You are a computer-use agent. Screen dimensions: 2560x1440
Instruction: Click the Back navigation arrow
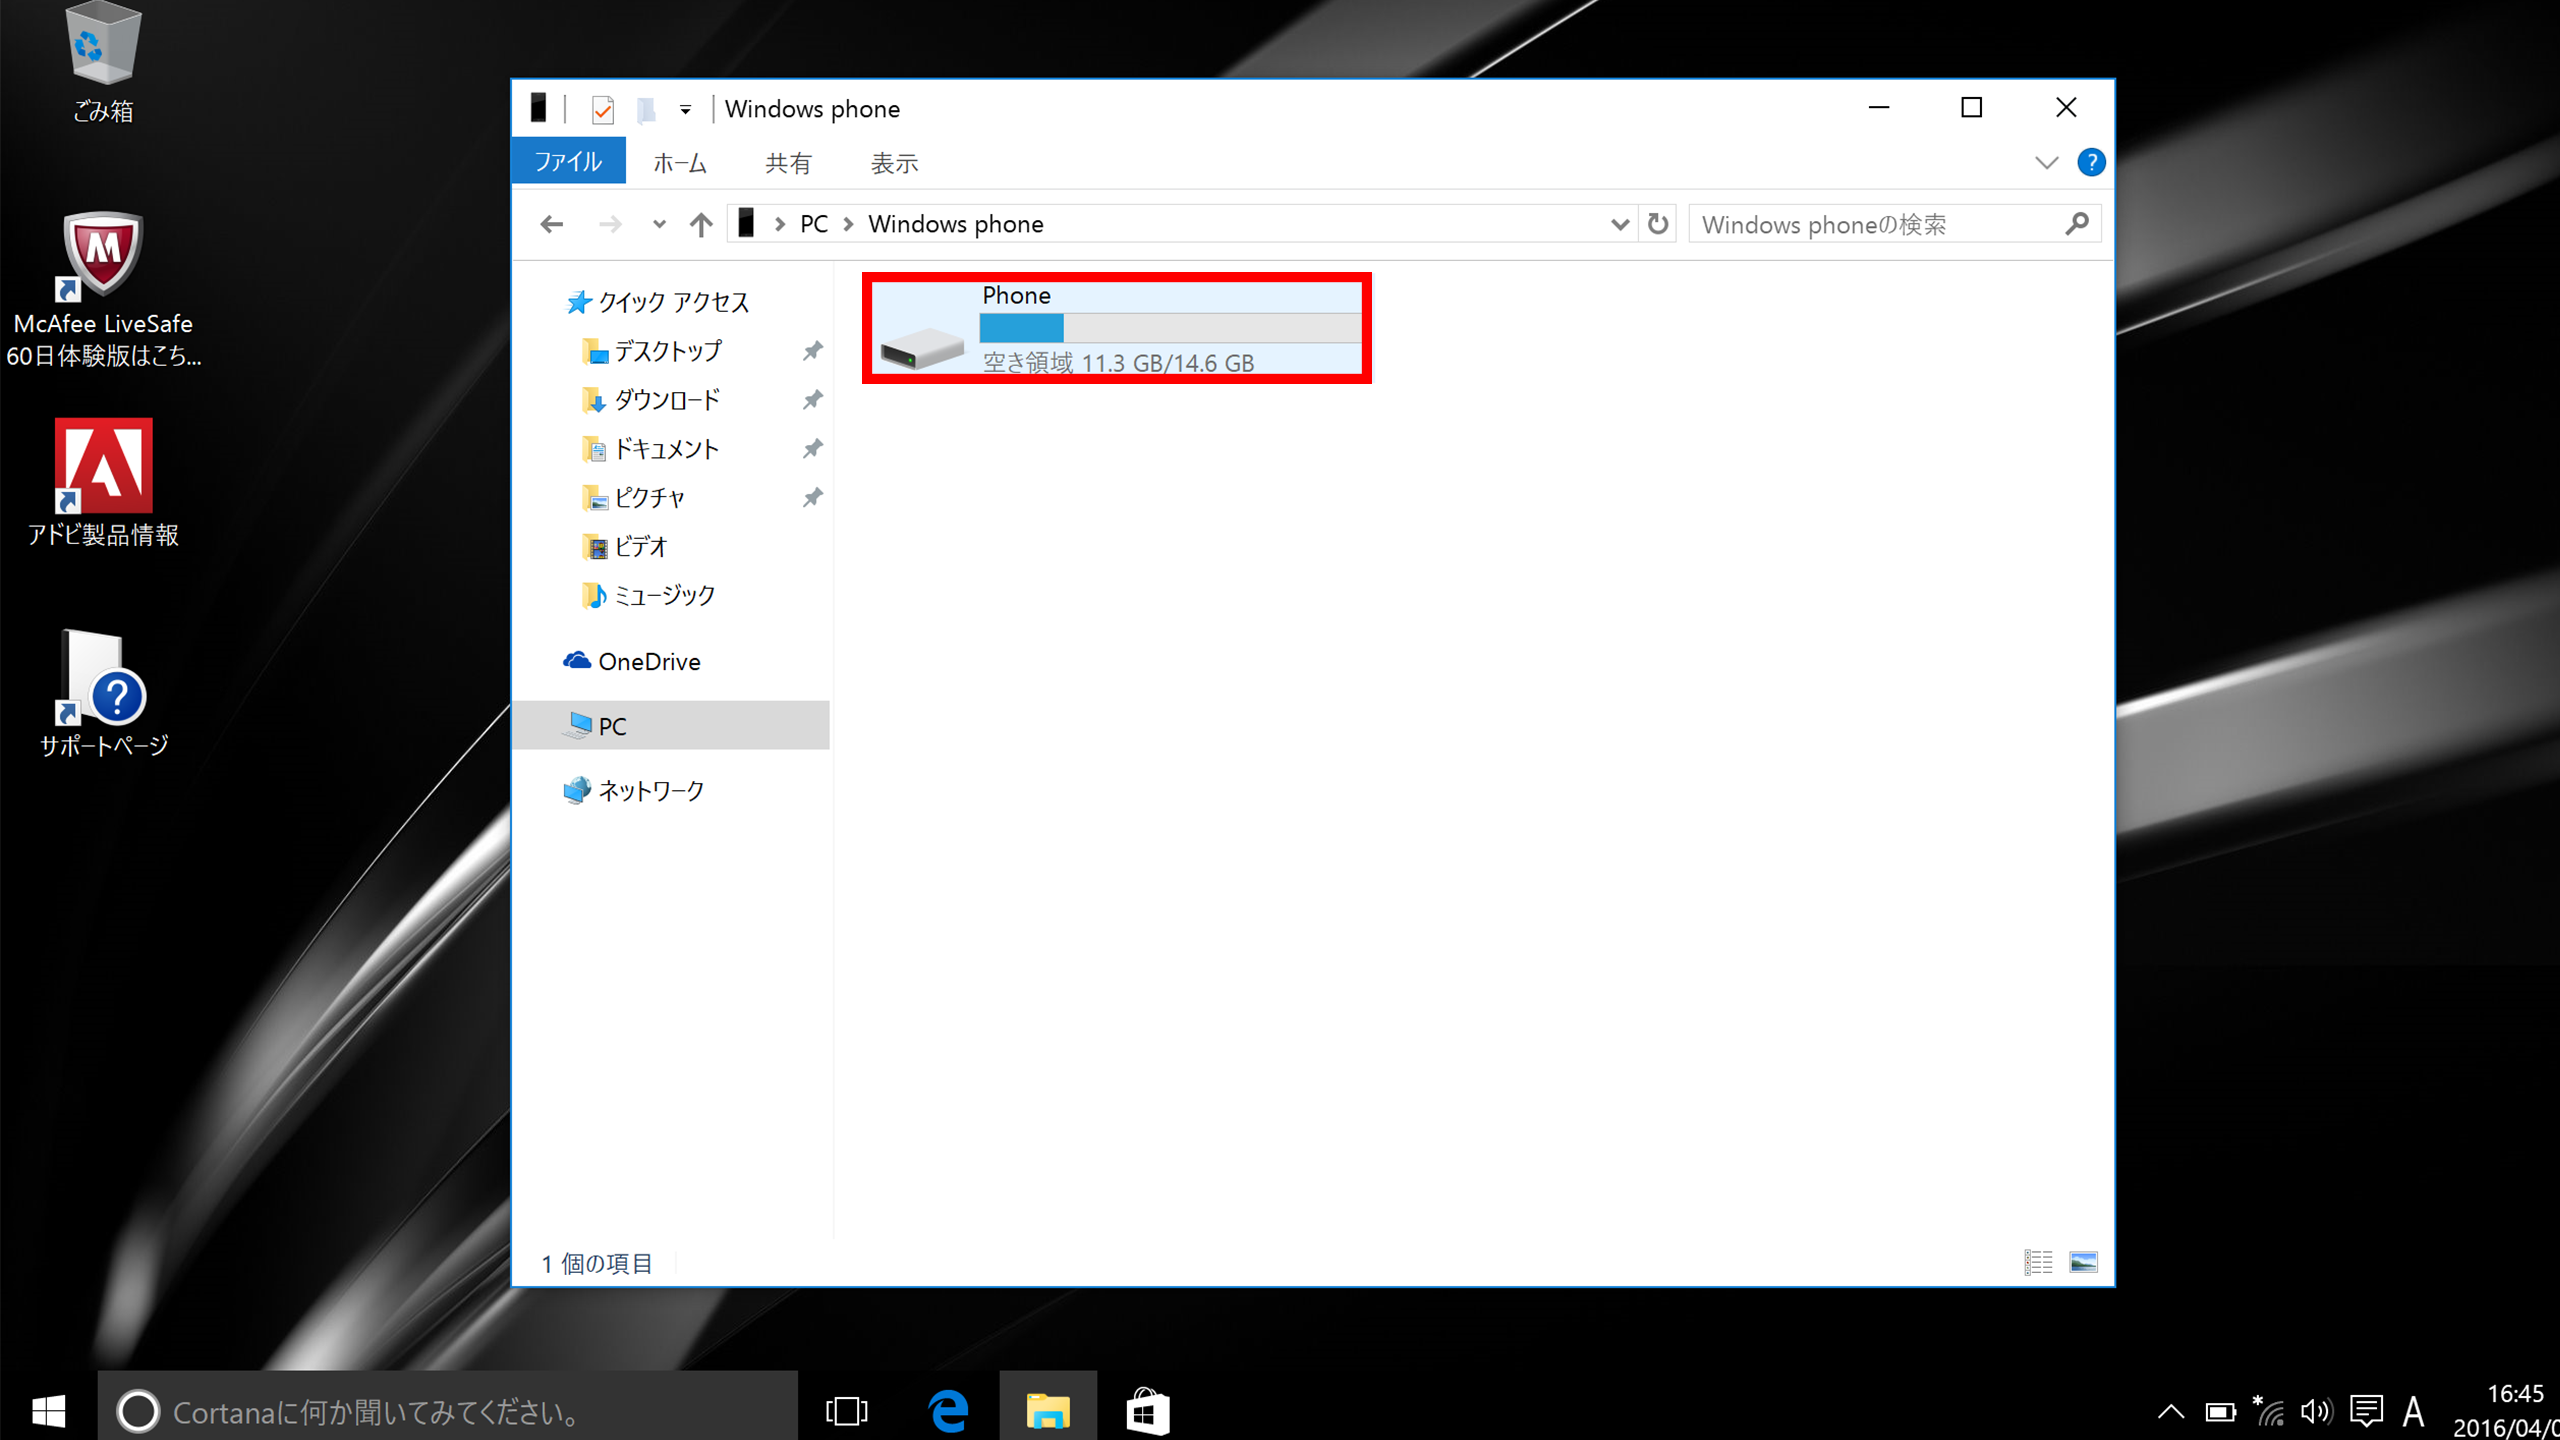tap(552, 224)
